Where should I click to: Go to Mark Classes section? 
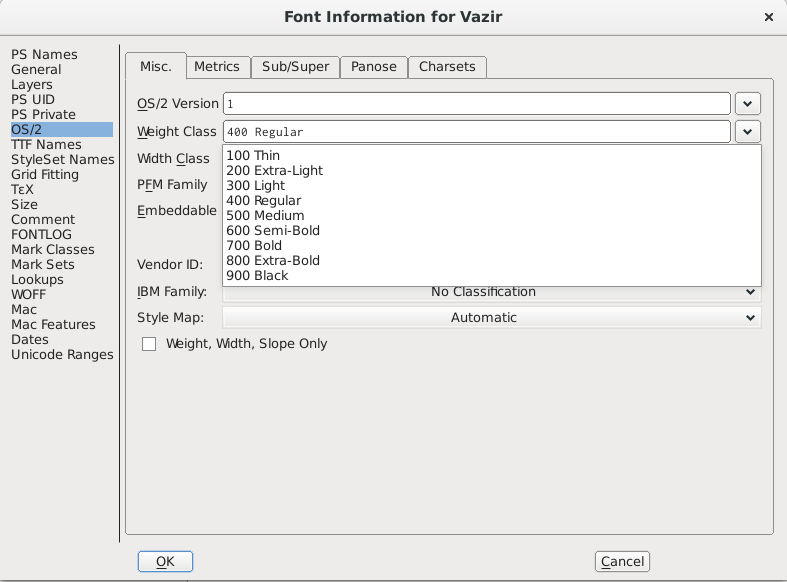pyautogui.click(x=53, y=249)
